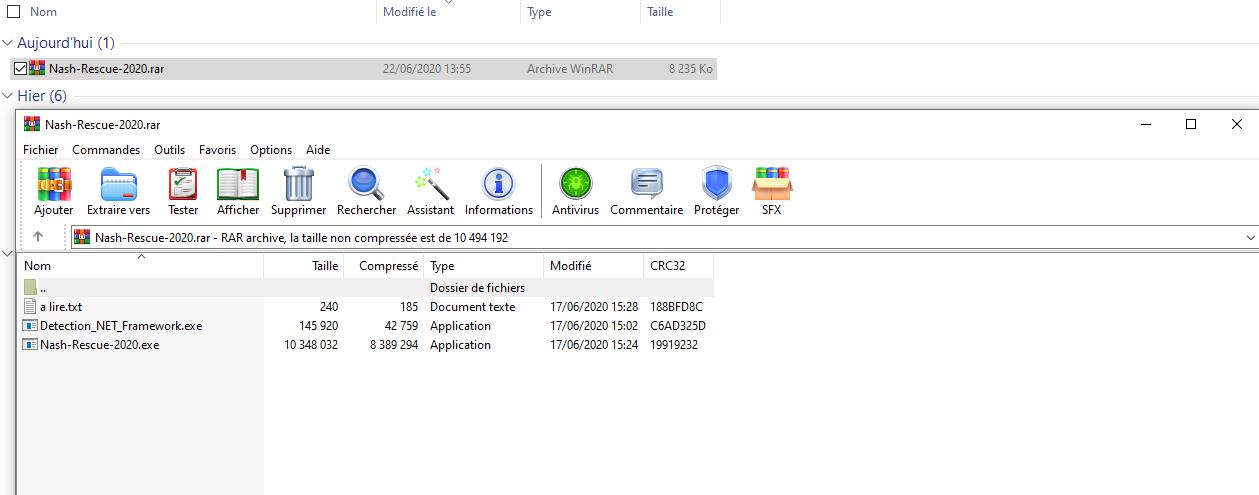Select Nash-Rescue-2020.exe file name
Image resolution: width=1259 pixels, height=495 pixels.
(x=99, y=345)
